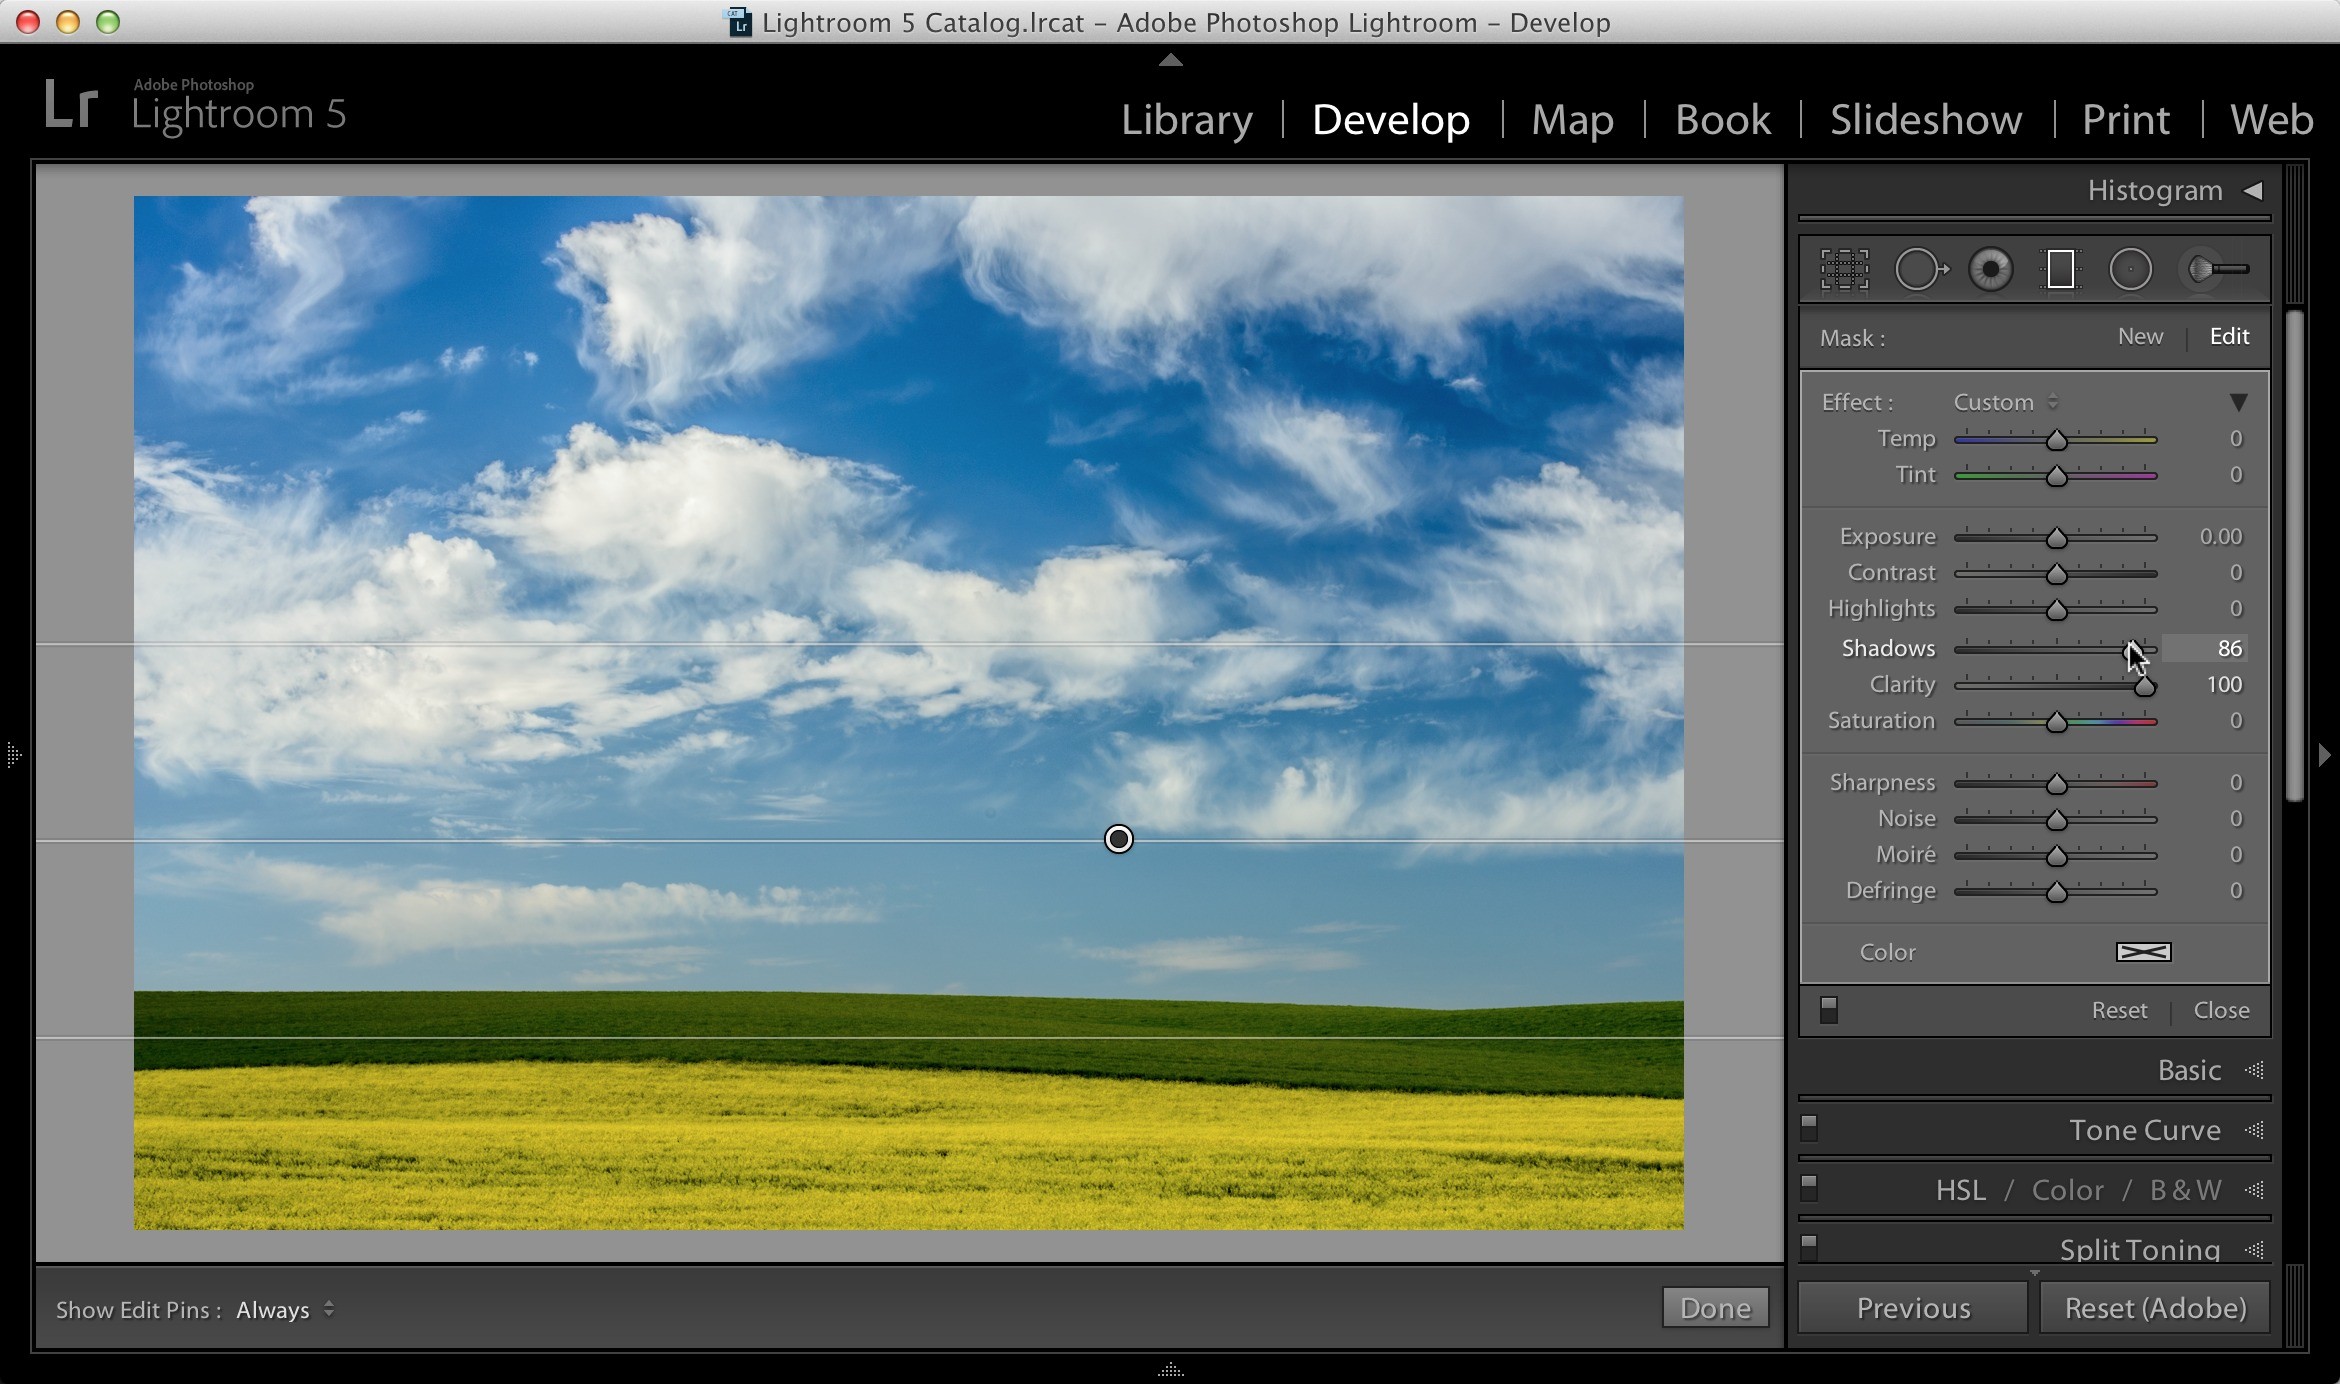This screenshot has height=1384, width=2340.
Task: Select the Graduated Filter tool
Action: (x=2060, y=269)
